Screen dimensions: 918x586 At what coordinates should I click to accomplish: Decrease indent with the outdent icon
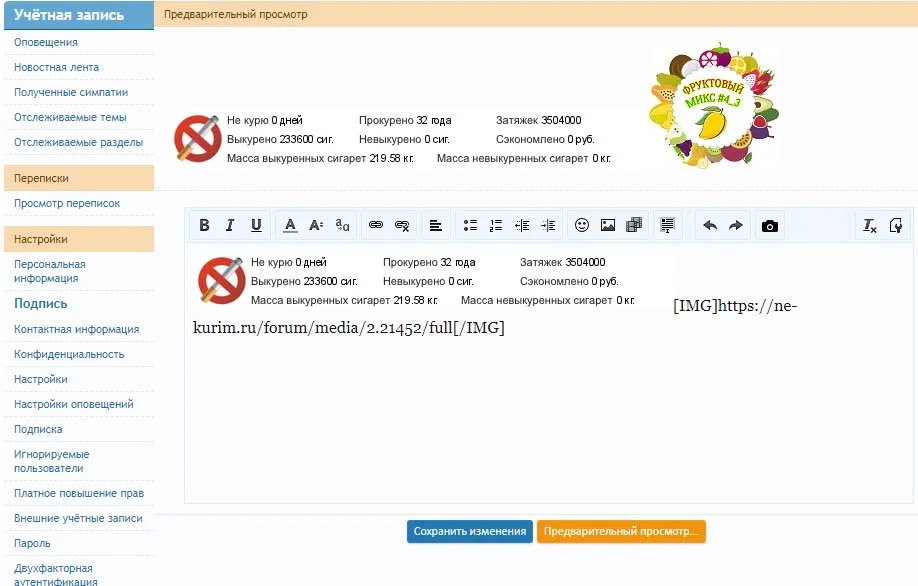pos(522,225)
